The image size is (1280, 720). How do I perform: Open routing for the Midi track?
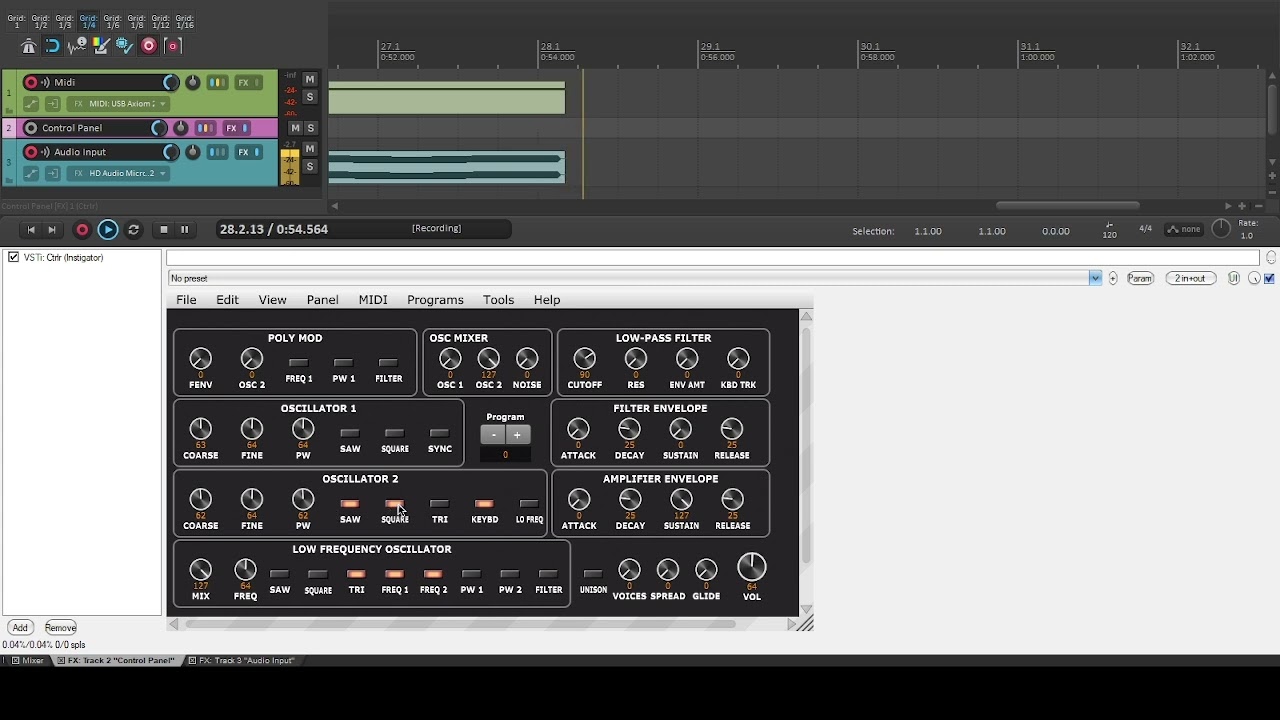tap(217, 83)
